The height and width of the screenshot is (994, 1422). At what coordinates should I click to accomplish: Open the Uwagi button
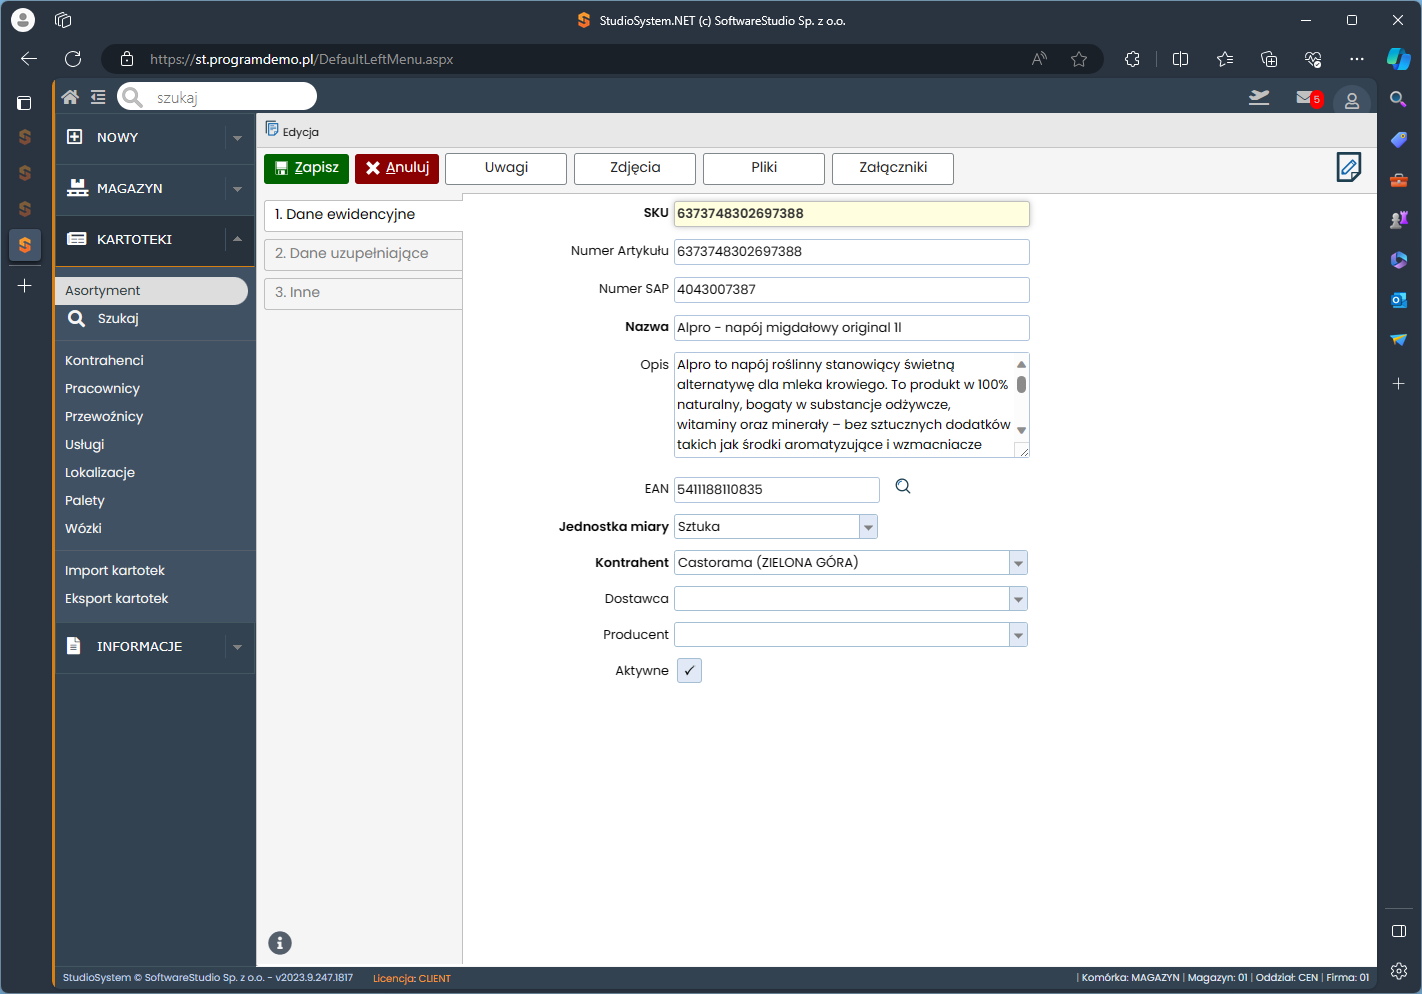pos(506,168)
